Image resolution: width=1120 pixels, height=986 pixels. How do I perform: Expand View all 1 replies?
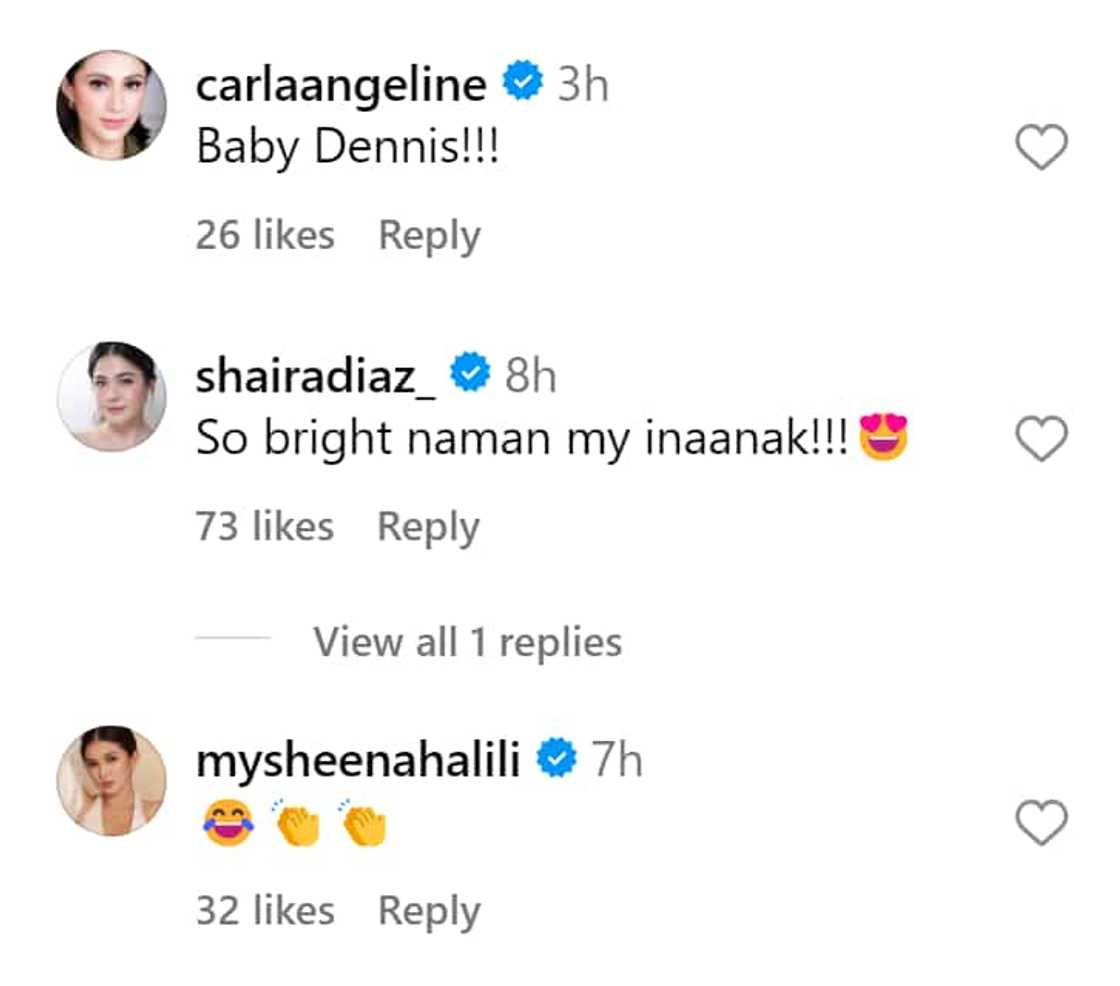coord(467,642)
